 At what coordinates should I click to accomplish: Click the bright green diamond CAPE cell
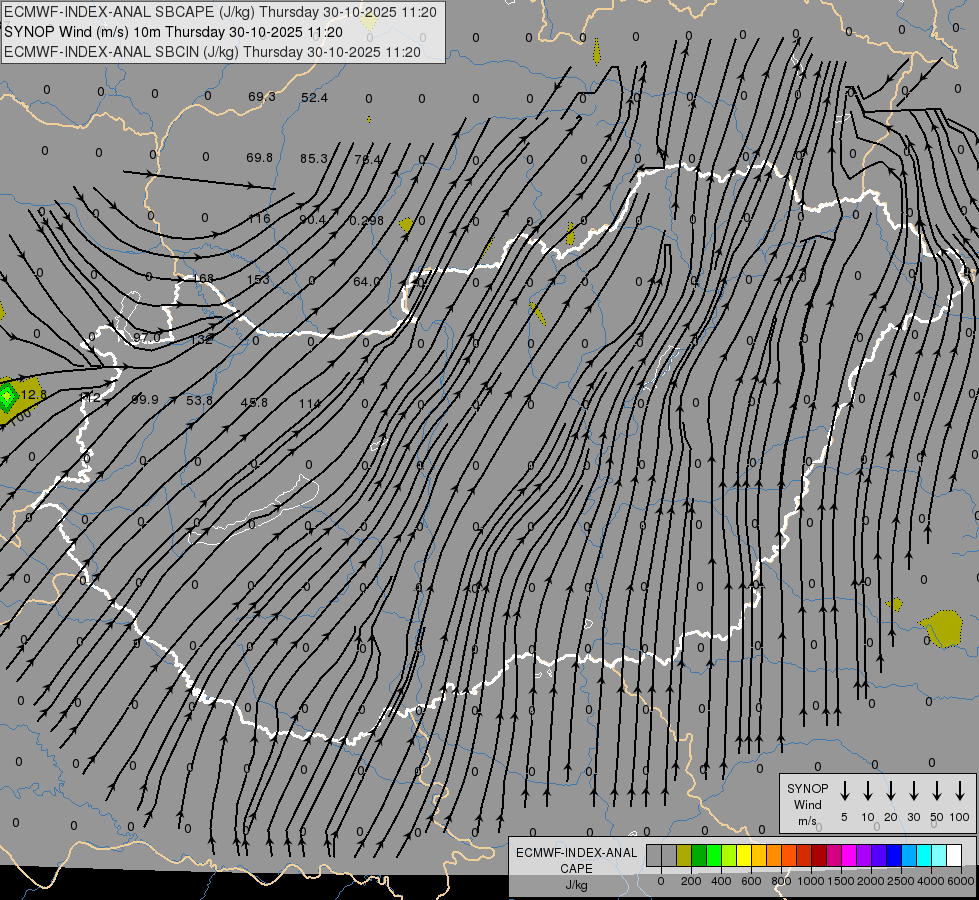coord(7,396)
